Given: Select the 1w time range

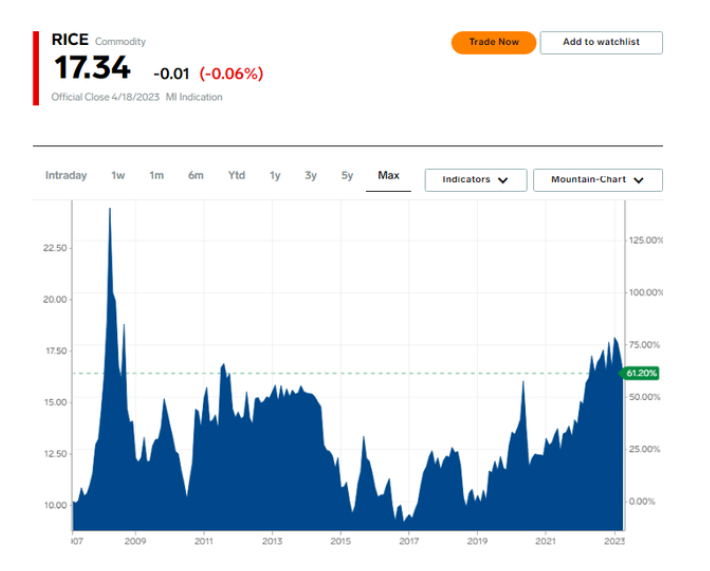Looking at the screenshot, I should click(x=118, y=176).
